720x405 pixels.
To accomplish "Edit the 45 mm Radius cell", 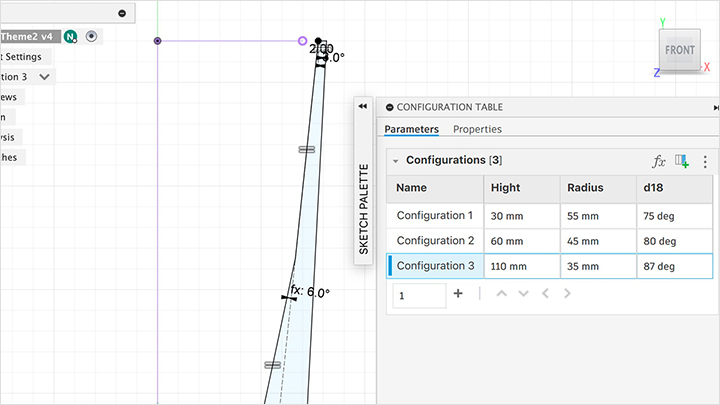I will (598, 241).
